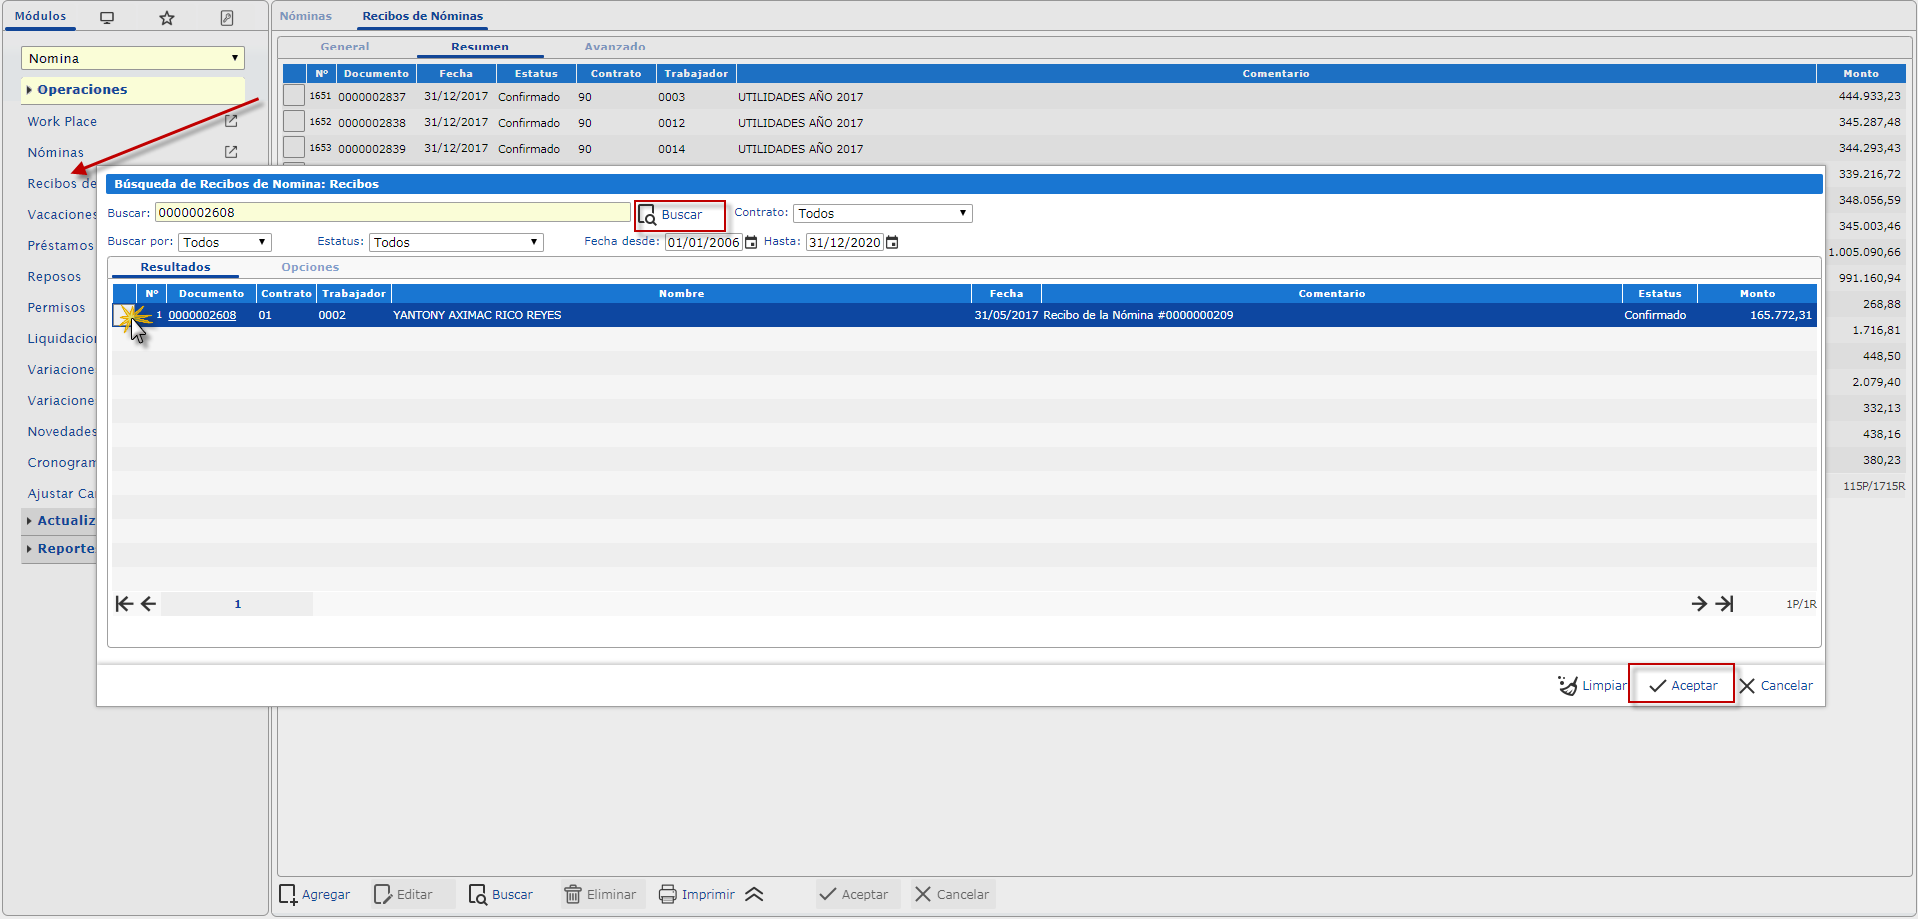This screenshot has height=919, width=1918.
Task: Click the next page arrow in results
Action: (x=1699, y=604)
